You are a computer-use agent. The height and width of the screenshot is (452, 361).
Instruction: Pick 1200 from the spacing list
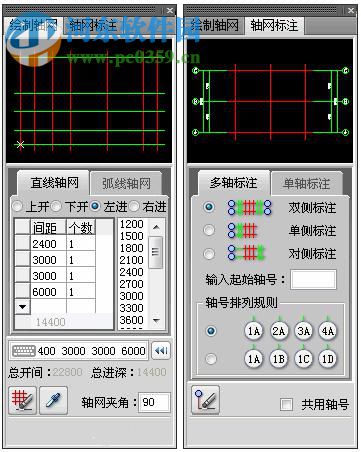(132, 224)
